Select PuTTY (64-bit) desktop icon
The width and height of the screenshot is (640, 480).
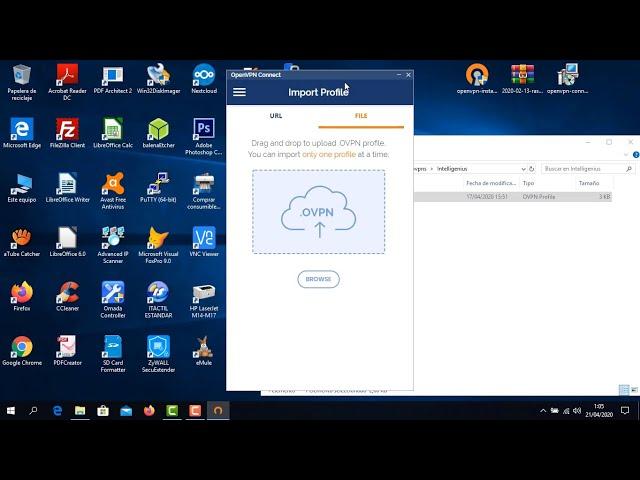tap(158, 188)
